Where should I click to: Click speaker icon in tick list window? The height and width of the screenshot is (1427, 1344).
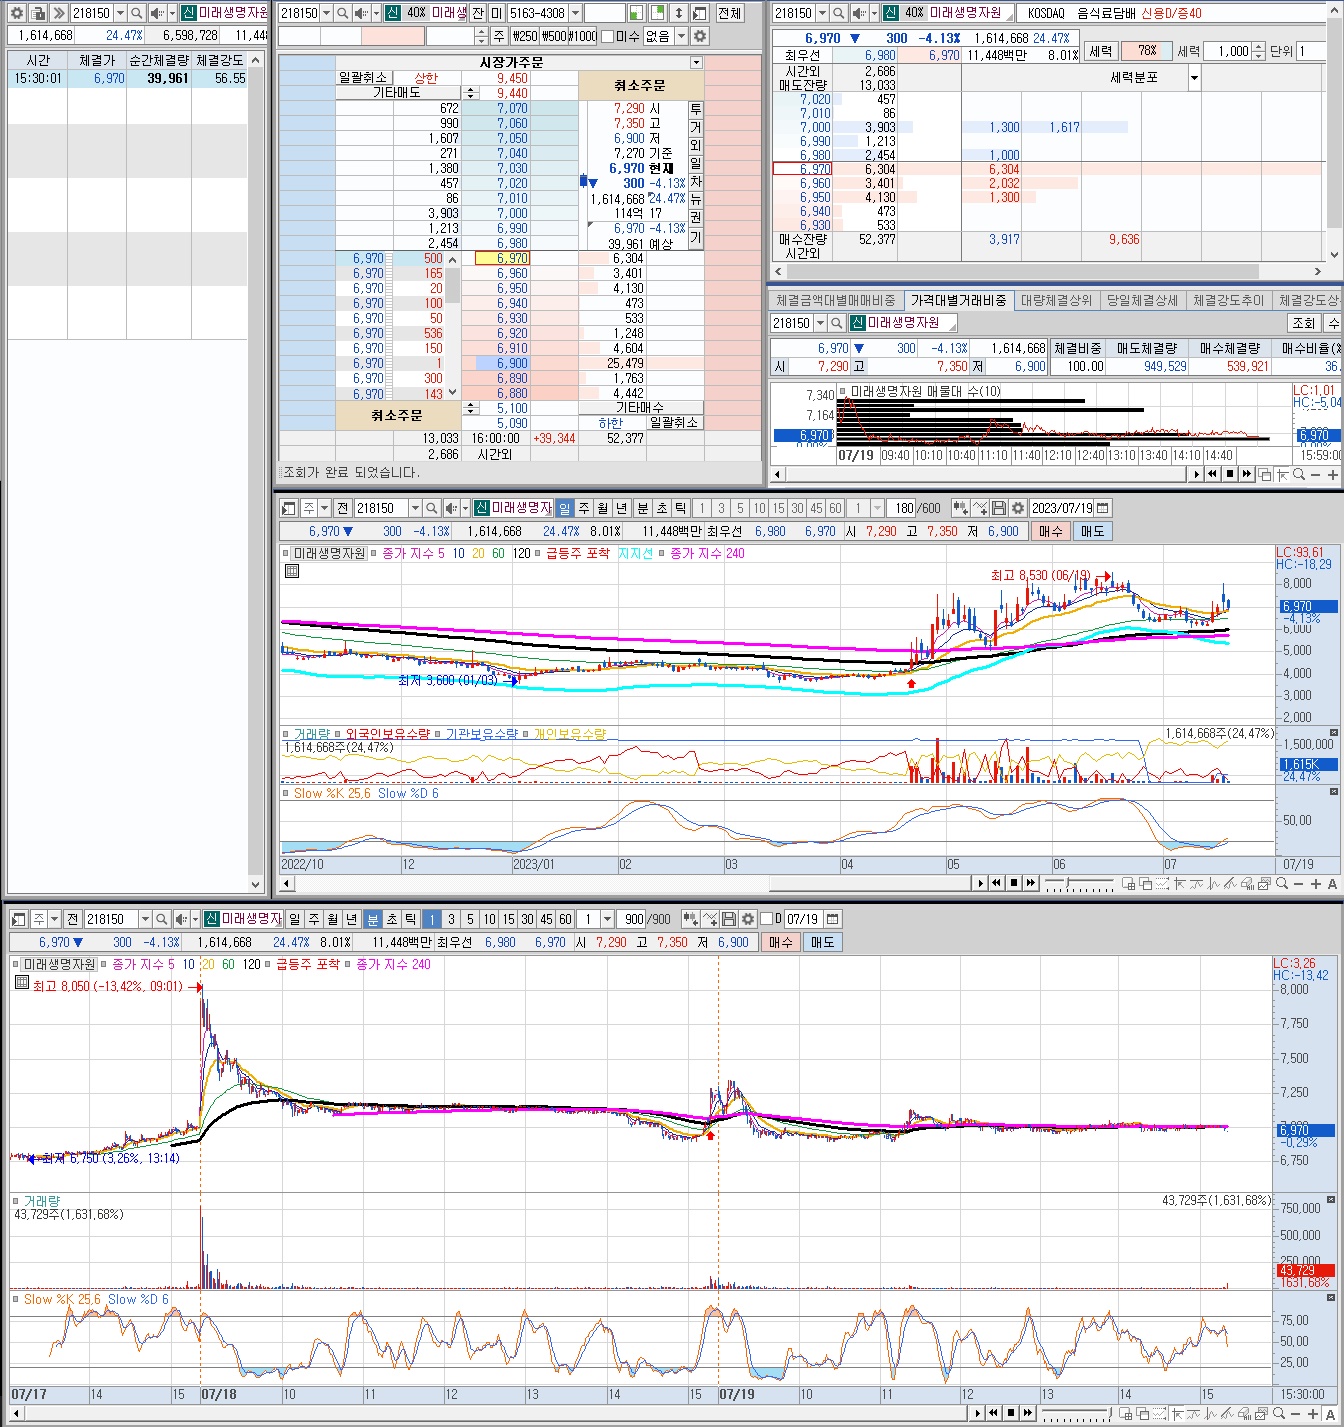[157, 13]
